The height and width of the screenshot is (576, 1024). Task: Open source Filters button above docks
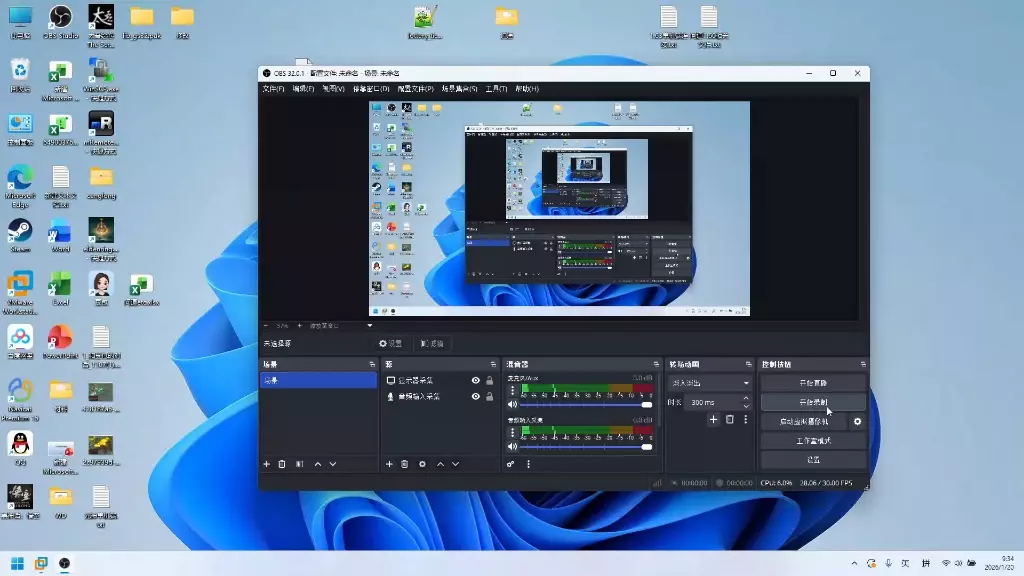pos(432,344)
